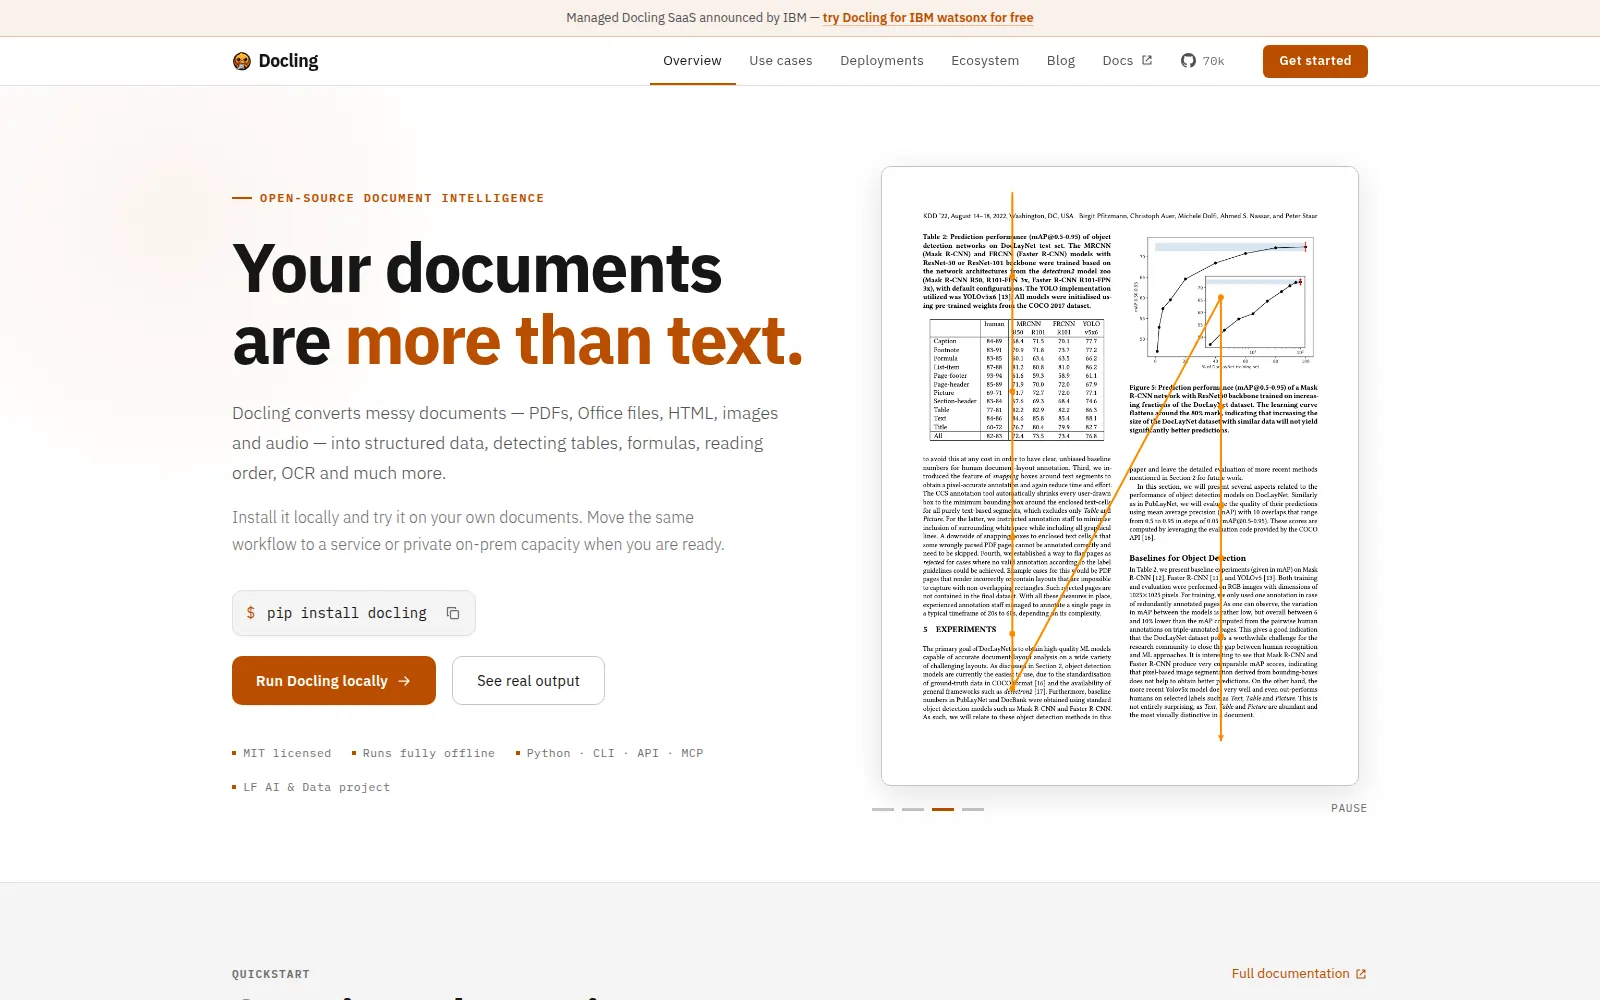The height and width of the screenshot is (1000, 1600).
Task: Click Run Docling locally button
Action: 334,681
